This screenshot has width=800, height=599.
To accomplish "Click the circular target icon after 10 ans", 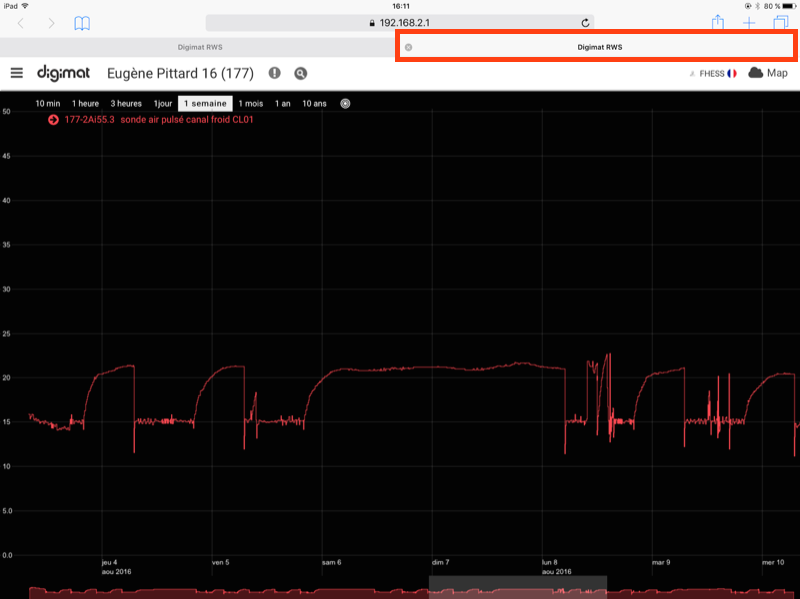I will [345, 104].
